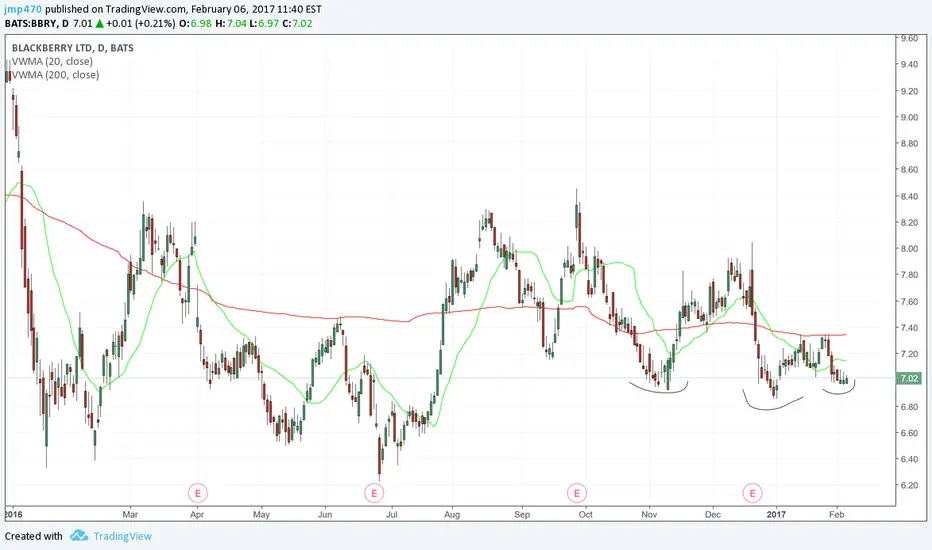
Task: Click the earnings marker before 2017
Action: 752,493
